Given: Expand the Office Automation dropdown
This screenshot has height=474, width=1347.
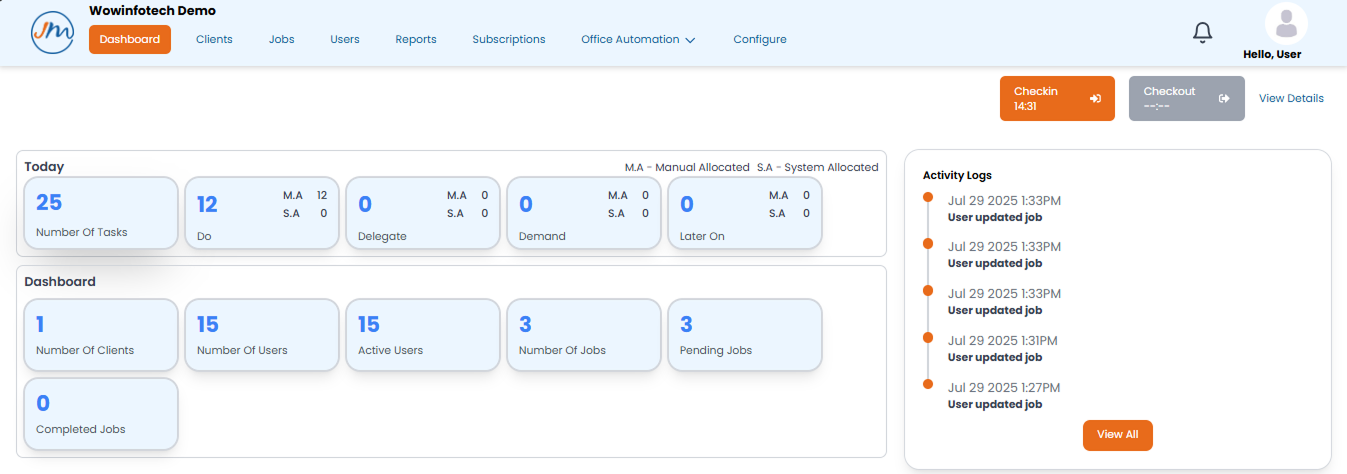Looking at the screenshot, I should (638, 40).
